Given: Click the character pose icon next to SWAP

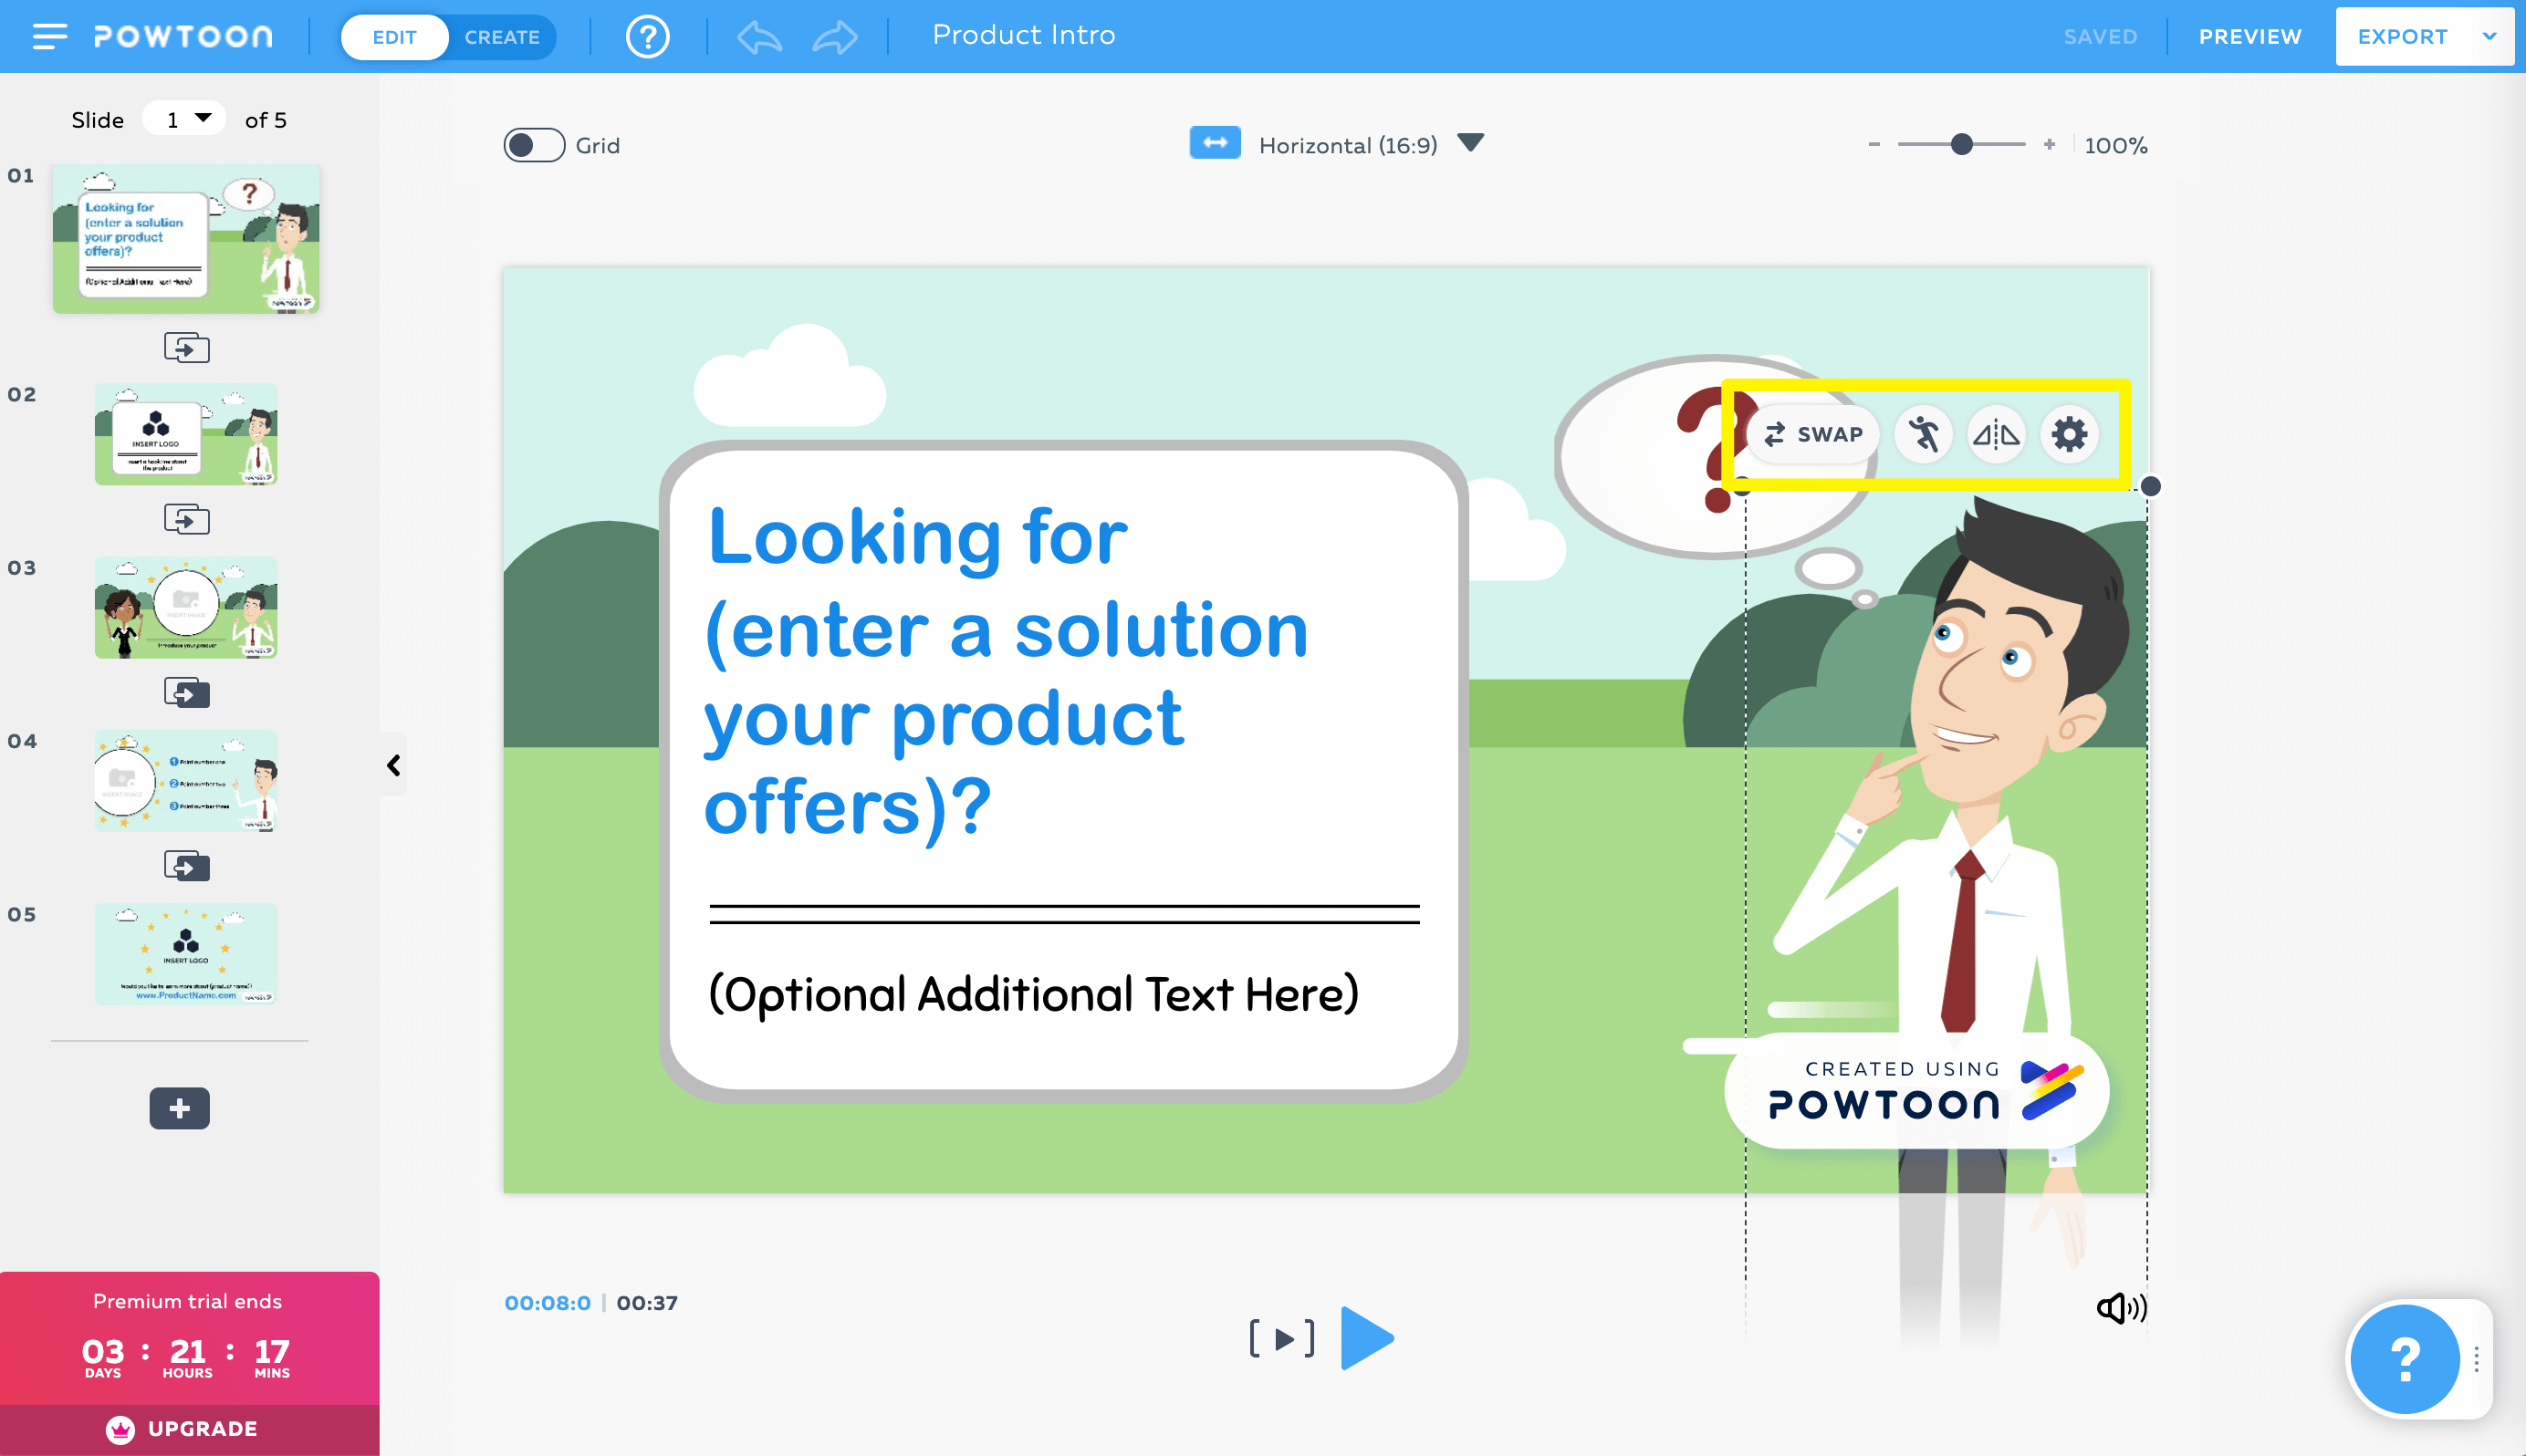Looking at the screenshot, I should pyautogui.click(x=1923, y=434).
